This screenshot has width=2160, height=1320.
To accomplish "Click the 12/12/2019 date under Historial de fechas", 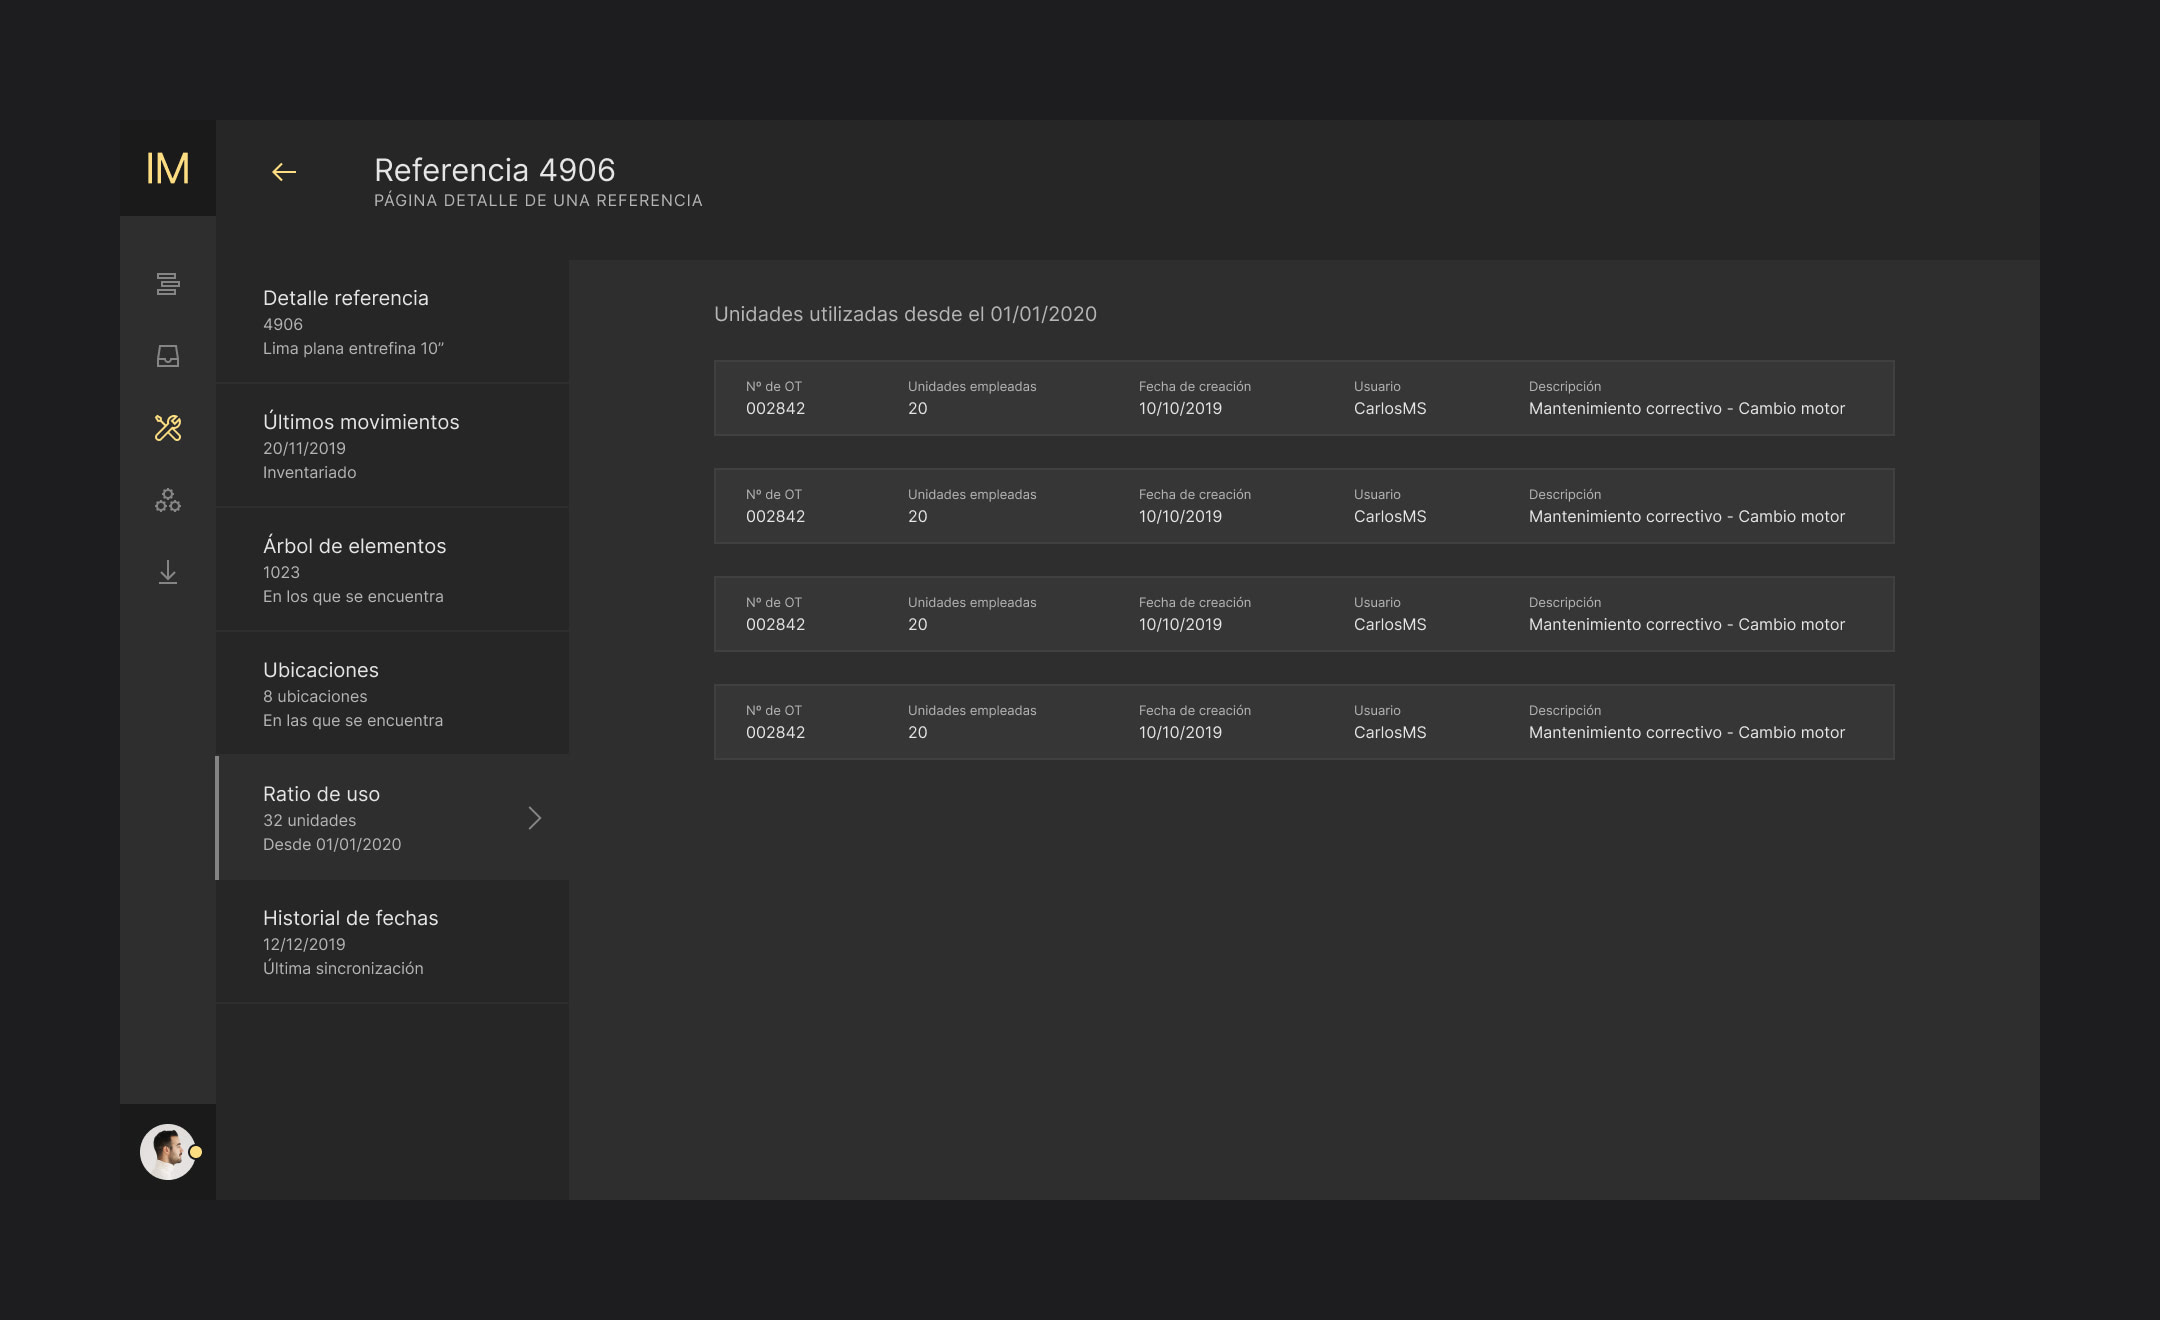I will (x=304, y=944).
